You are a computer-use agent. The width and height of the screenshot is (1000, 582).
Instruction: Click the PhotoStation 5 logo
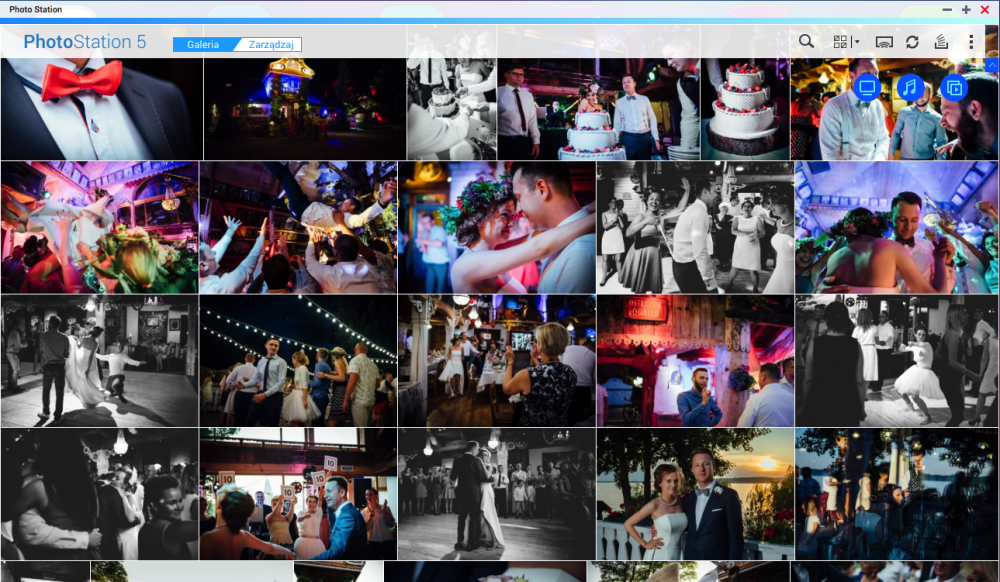point(85,42)
